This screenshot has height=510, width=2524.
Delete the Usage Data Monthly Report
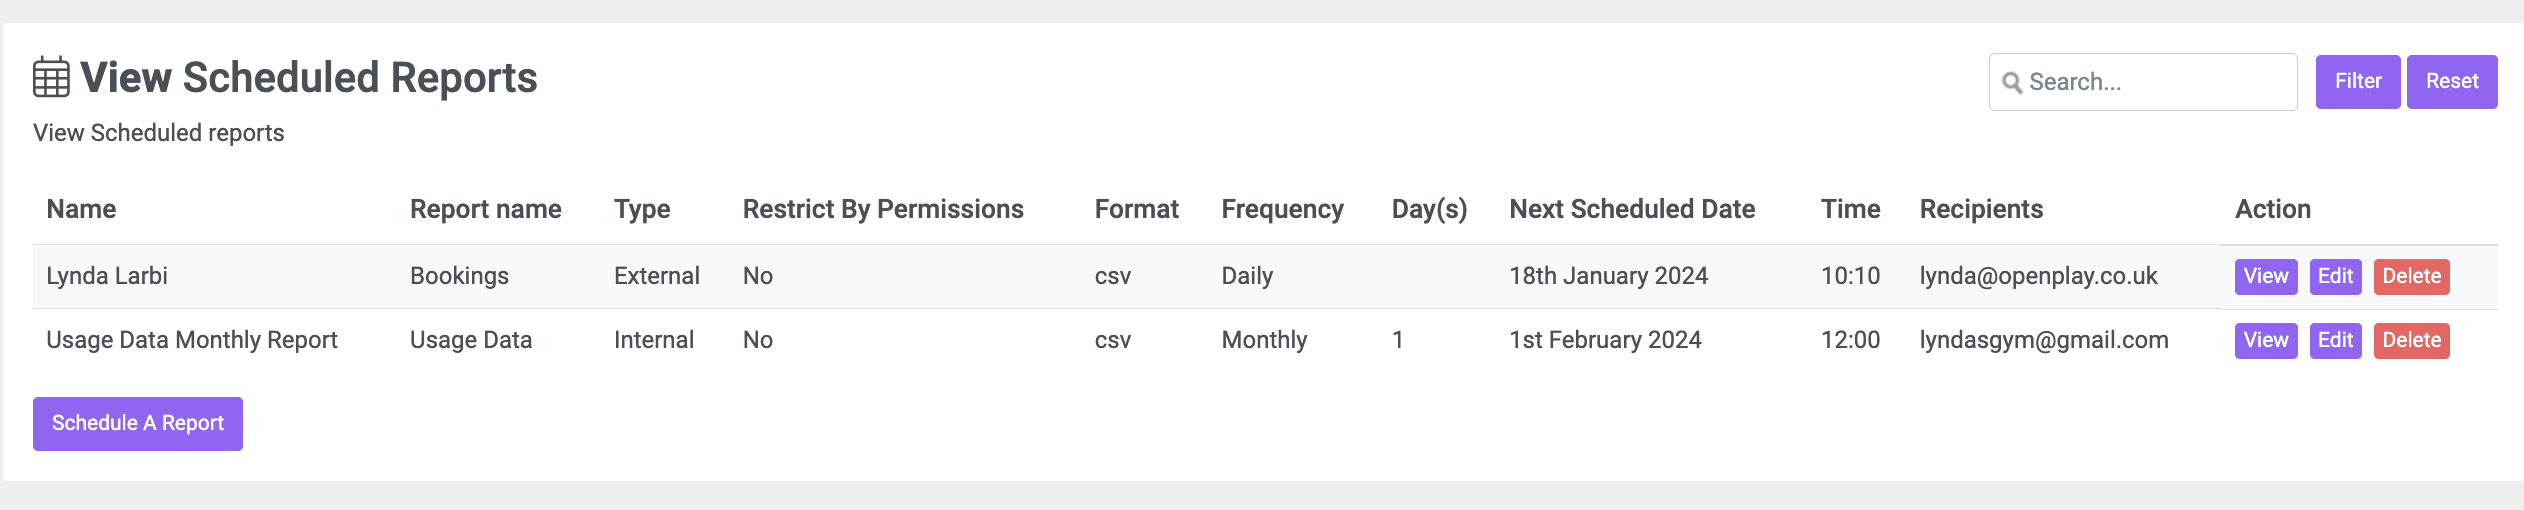pyautogui.click(x=2411, y=340)
